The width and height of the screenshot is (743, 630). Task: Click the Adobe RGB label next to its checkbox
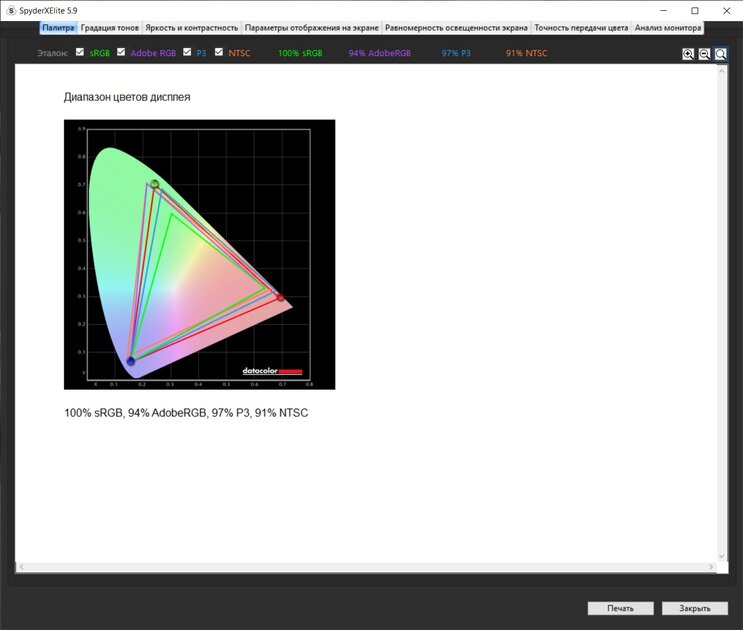153,53
